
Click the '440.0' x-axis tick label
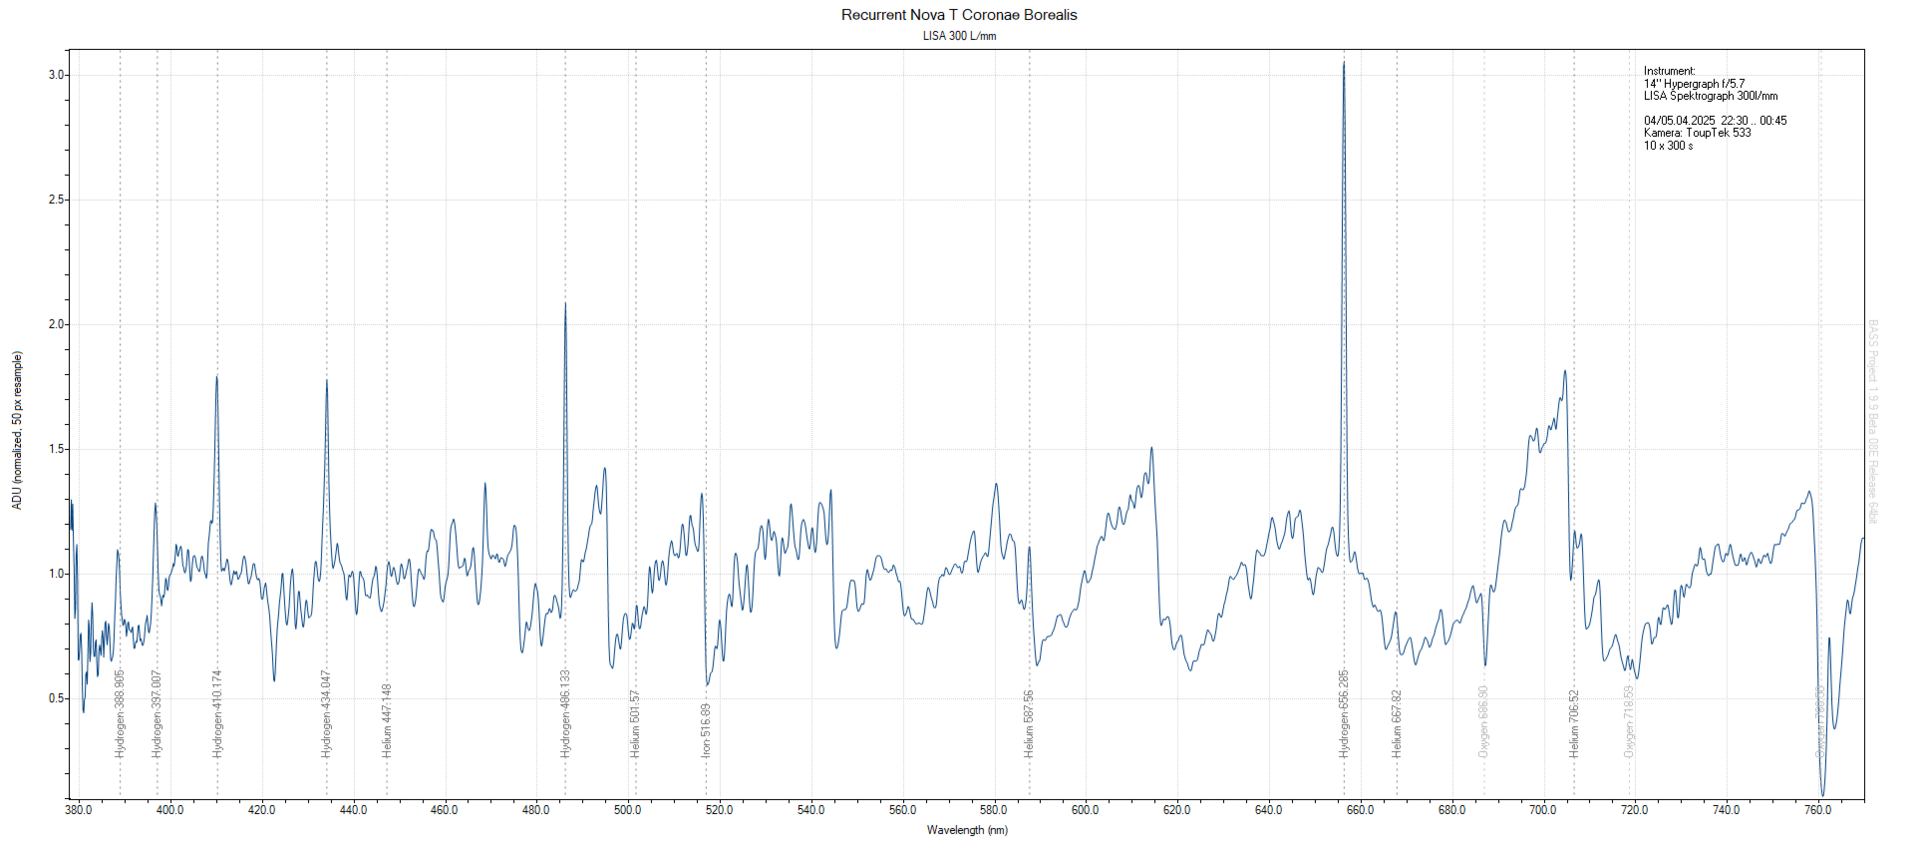[353, 810]
